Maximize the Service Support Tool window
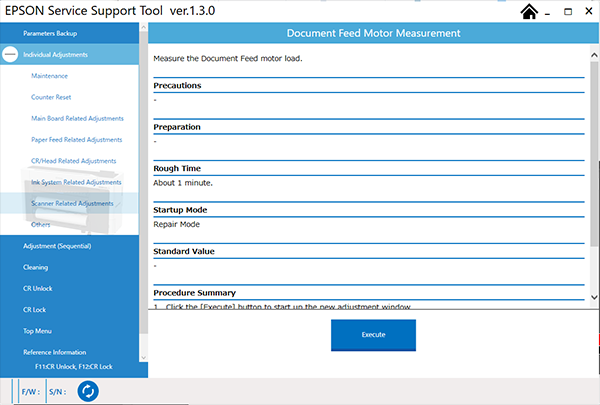This screenshot has height=405, width=600. pos(568,11)
